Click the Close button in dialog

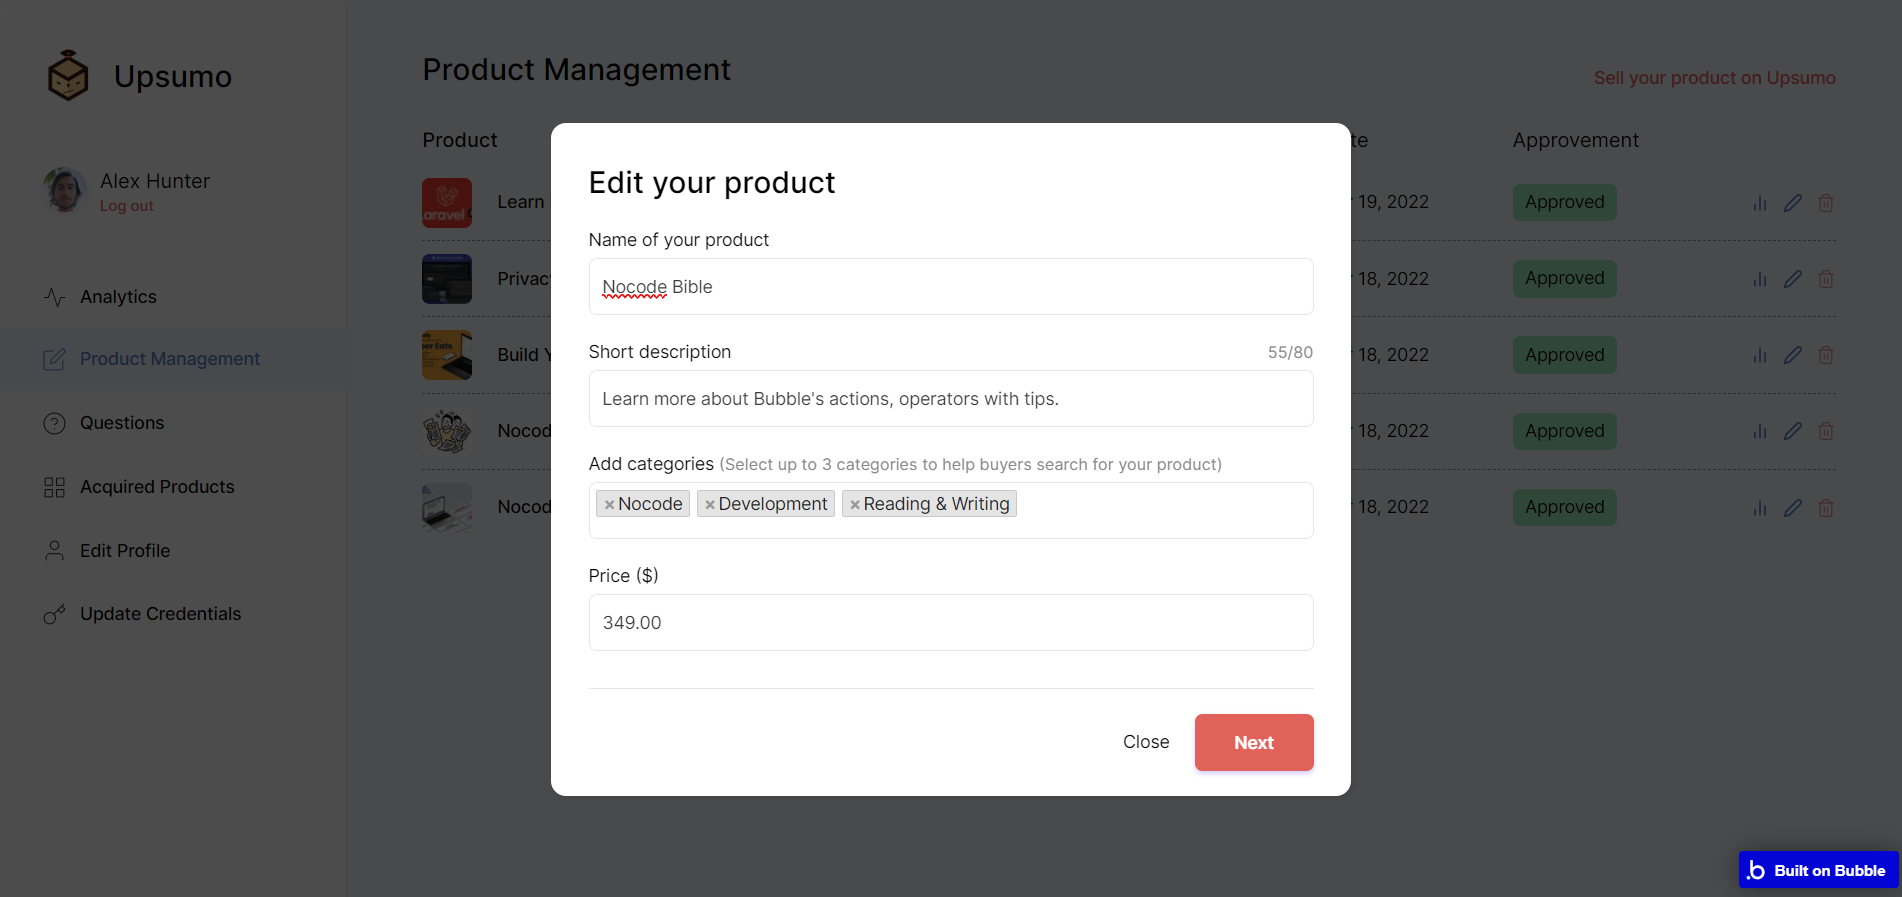[x=1146, y=742]
